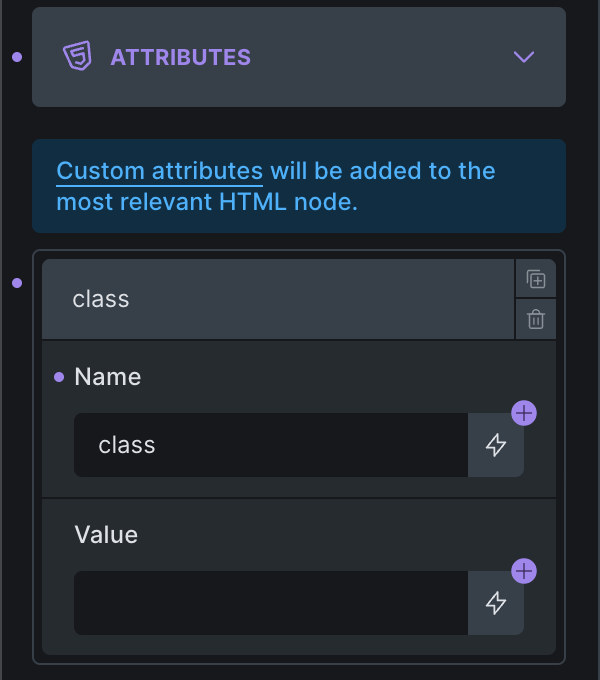Viewport: 600px width, 680px height.
Task: Click the purple plus on Value field
Action: point(524,571)
